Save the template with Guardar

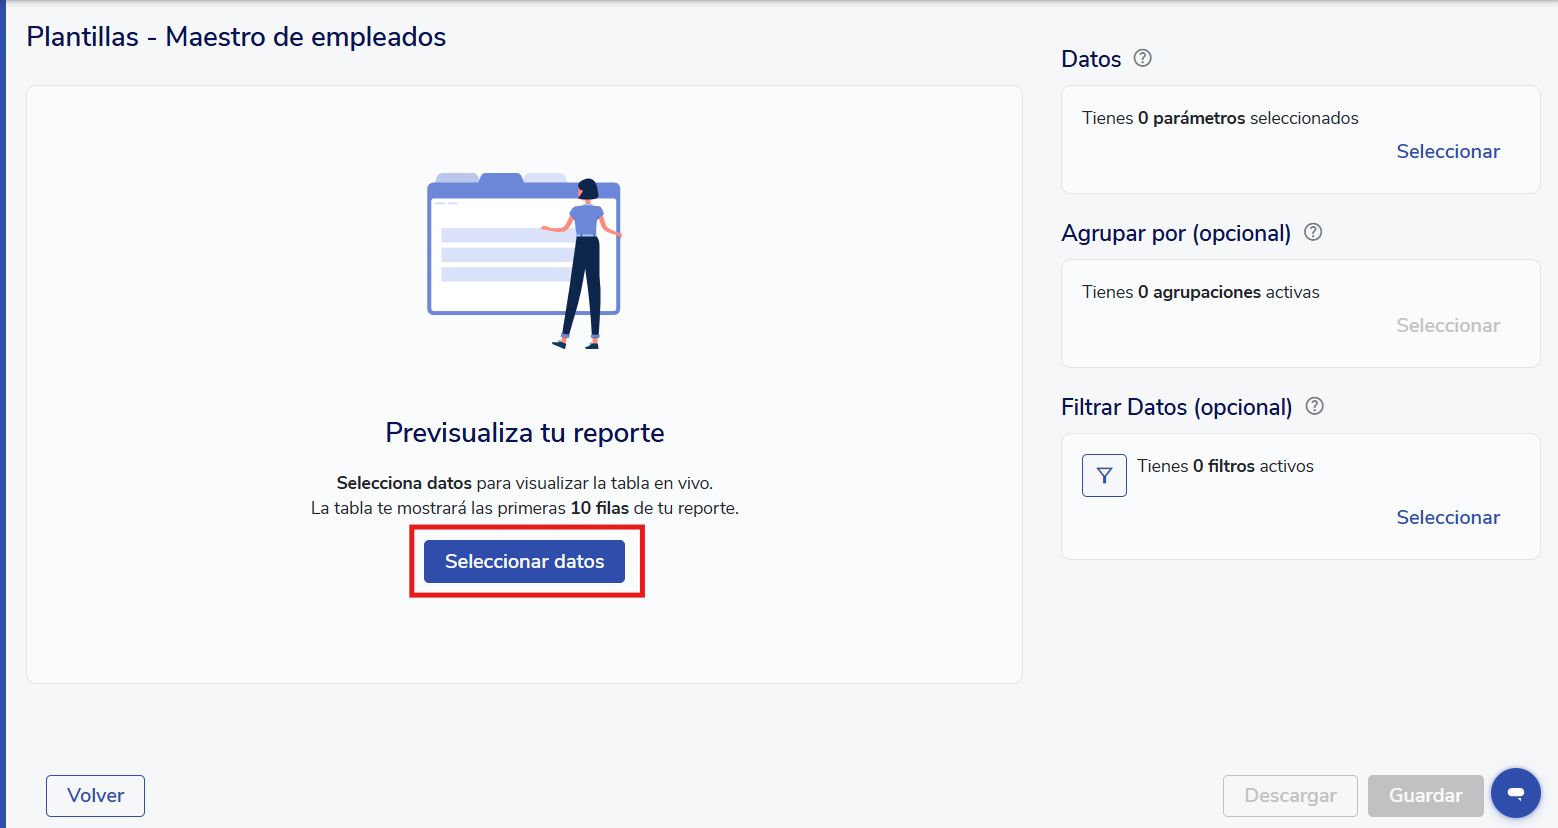(1425, 796)
